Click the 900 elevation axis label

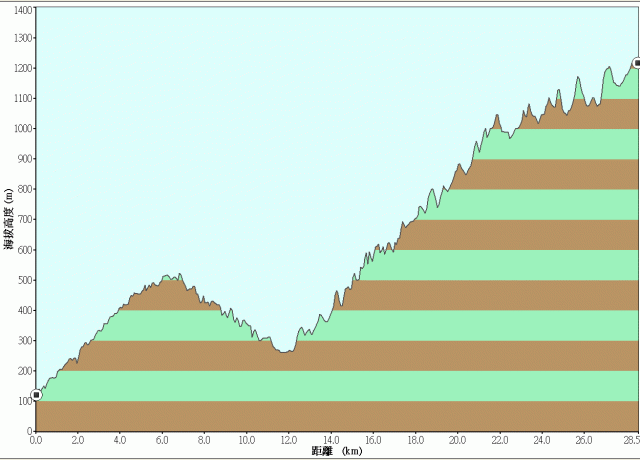tap(25, 159)
